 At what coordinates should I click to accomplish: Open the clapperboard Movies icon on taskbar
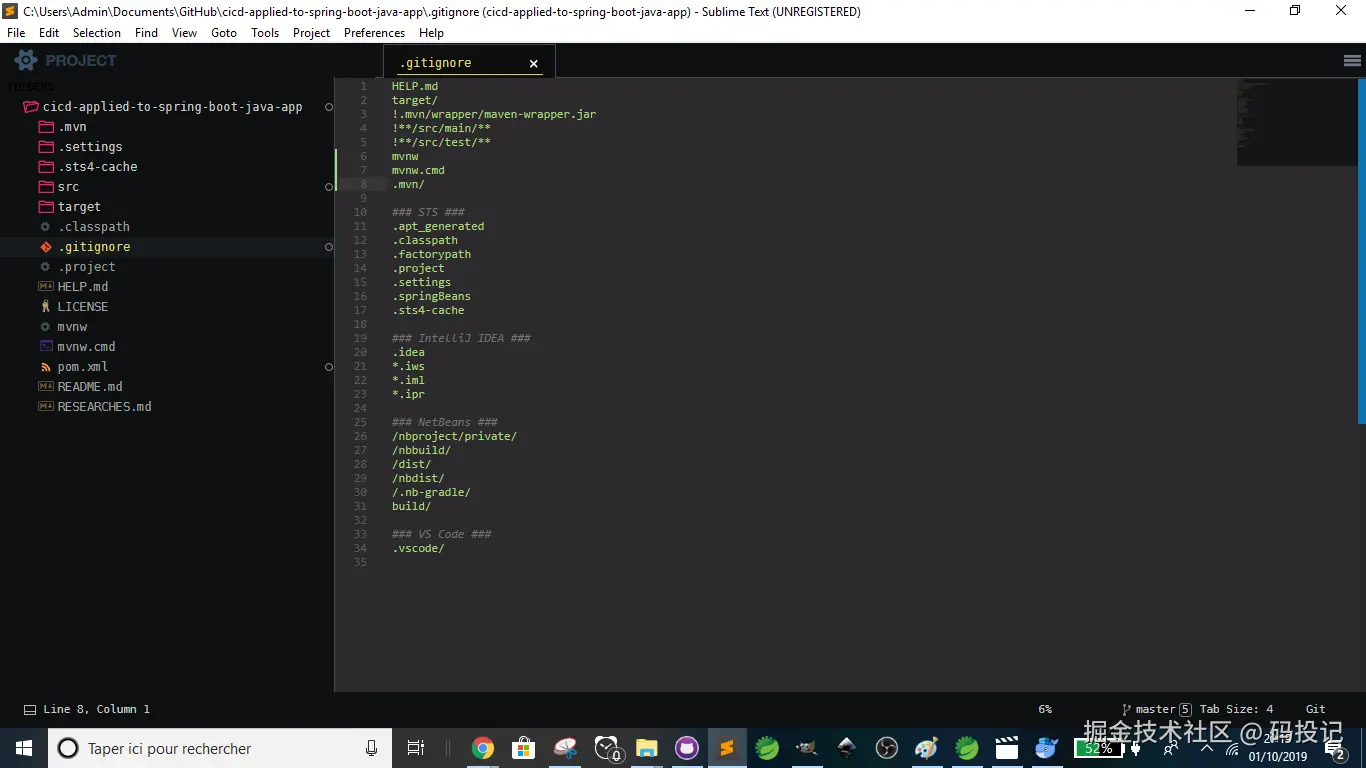tap(1006, 748)
